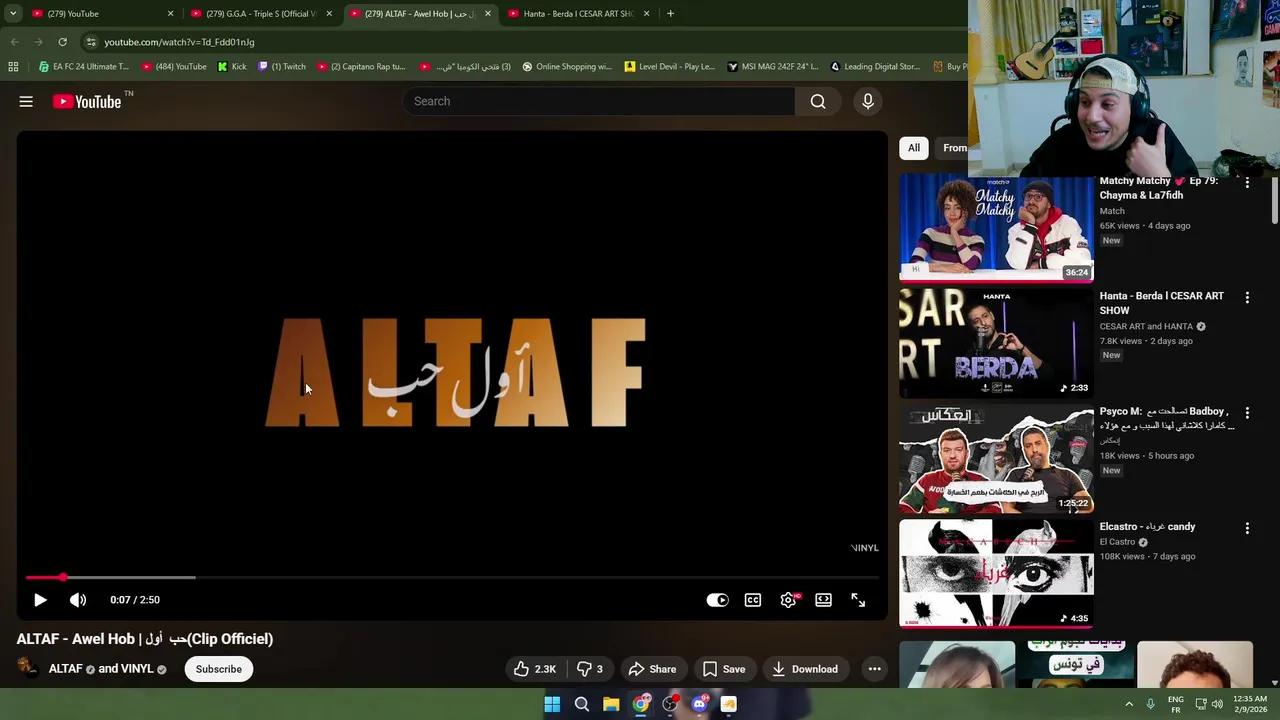This screenshot has height=720, width=1280.
Task: Open the Elcastro candy video thumbnail
Action: (996, 574)
